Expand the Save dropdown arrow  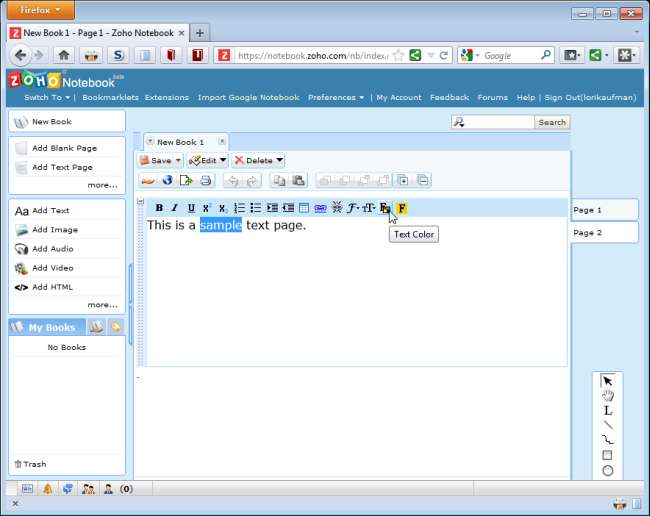coord(179,160)
